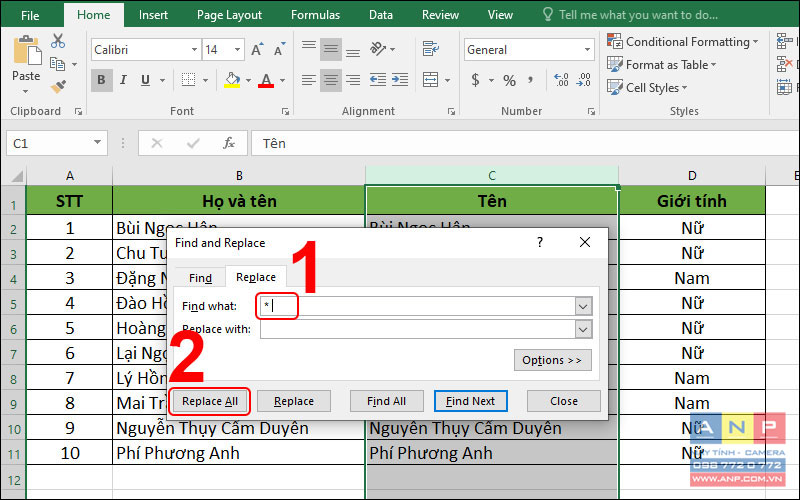
Task: Toggle Italic formatting
Action: click(123, 80)
